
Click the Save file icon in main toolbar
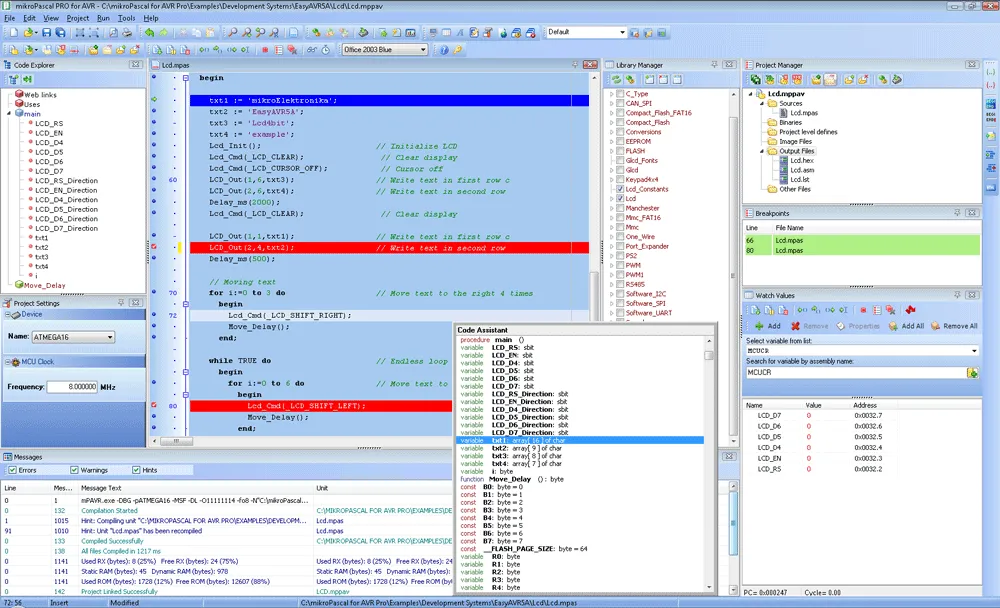pos(47,32)
